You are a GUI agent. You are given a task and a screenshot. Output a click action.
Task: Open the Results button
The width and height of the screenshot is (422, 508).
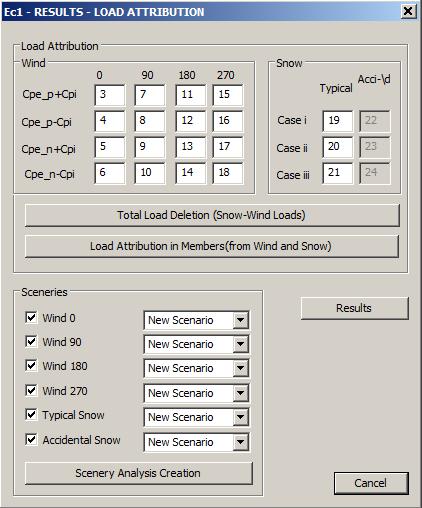pos(355,308)
